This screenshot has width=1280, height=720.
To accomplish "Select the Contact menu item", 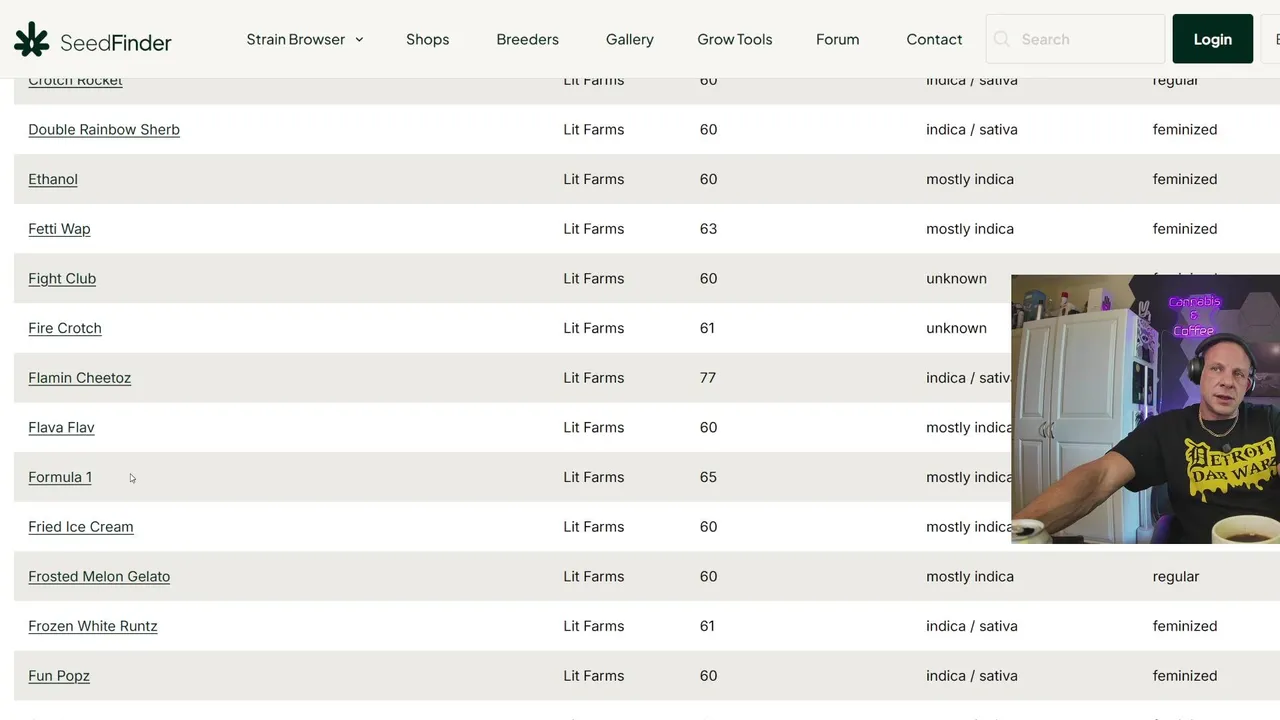I will (934, 40).
